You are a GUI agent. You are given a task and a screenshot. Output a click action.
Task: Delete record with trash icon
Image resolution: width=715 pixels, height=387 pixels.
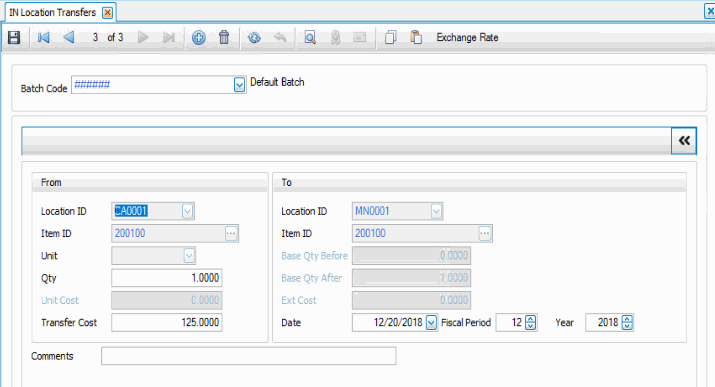pos(224,37)
